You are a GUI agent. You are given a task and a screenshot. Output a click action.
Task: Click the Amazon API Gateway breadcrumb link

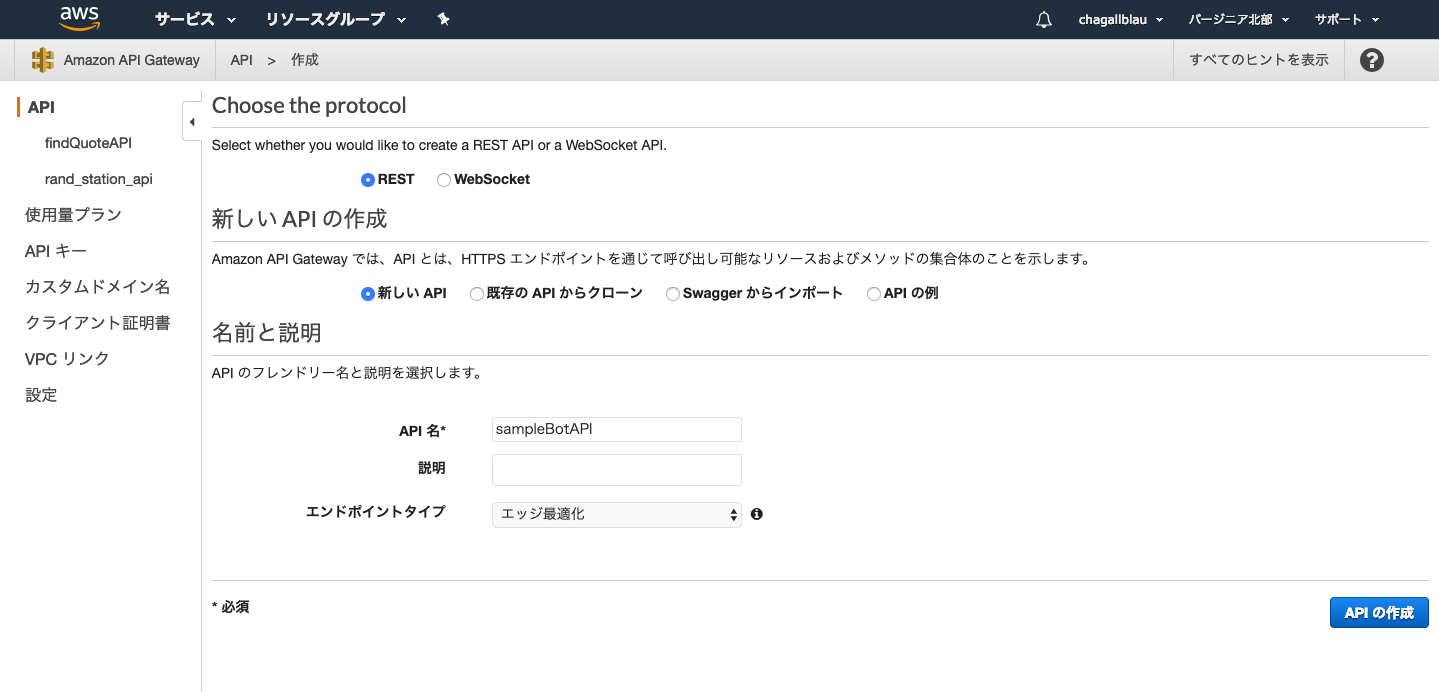132,60
